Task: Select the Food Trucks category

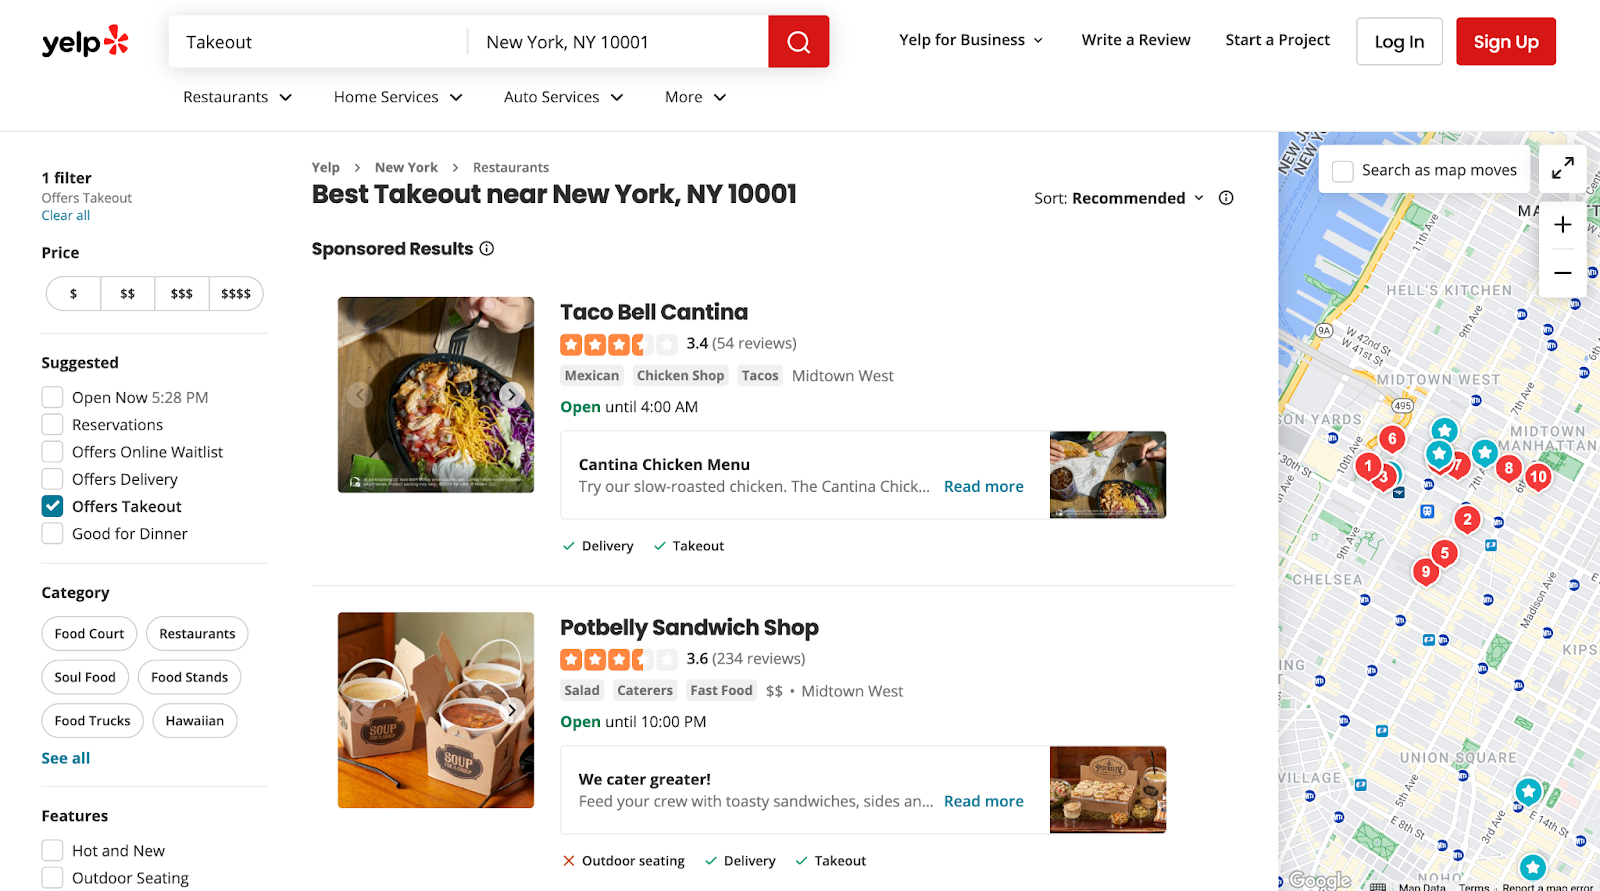Action: 93,721
